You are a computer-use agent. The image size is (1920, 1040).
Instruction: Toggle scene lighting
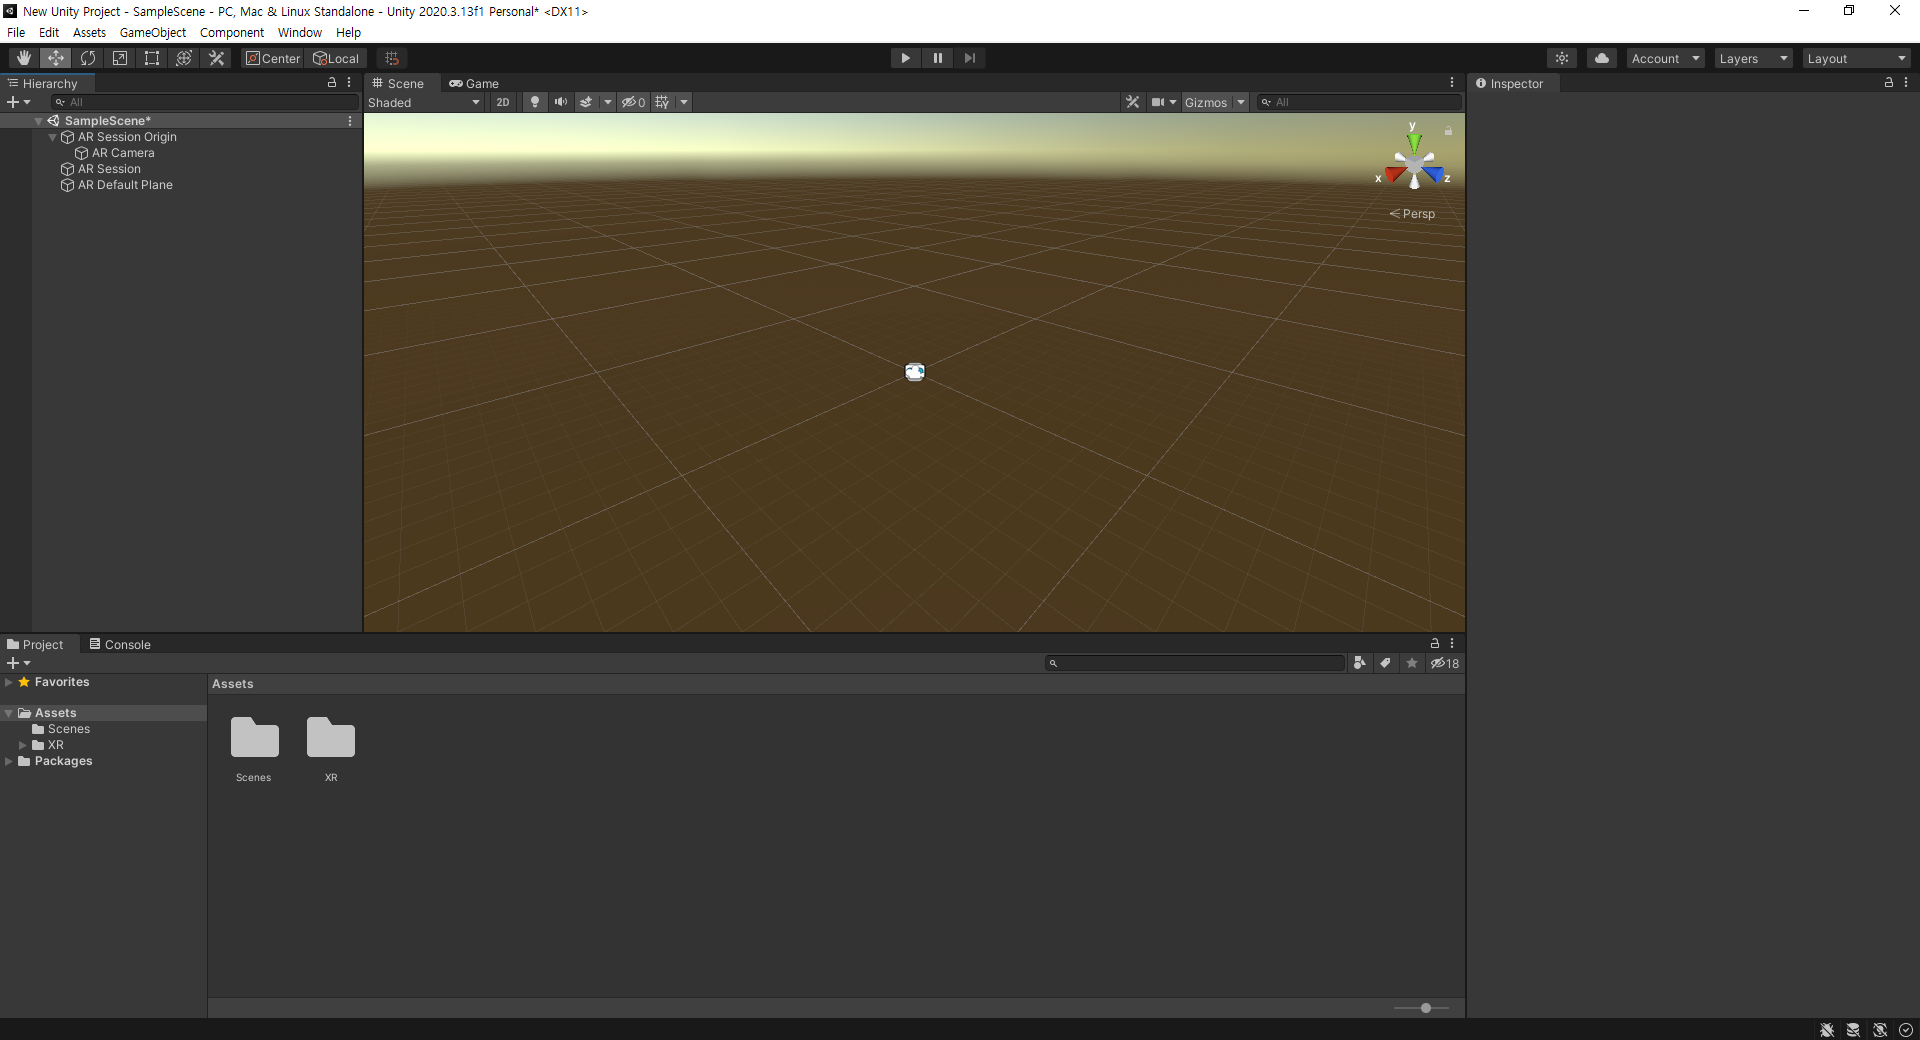535,102
